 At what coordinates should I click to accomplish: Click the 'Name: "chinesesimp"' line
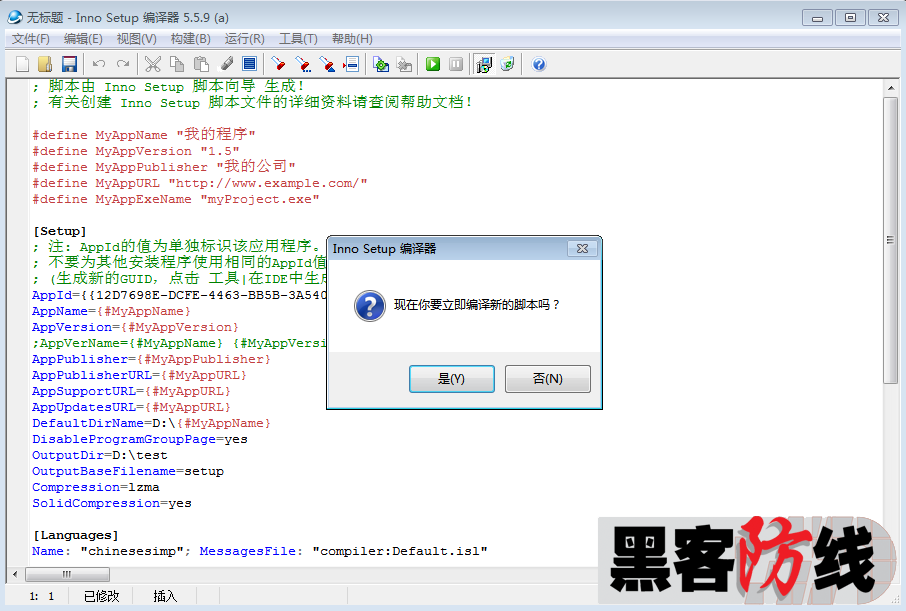[x=259, y=551]
